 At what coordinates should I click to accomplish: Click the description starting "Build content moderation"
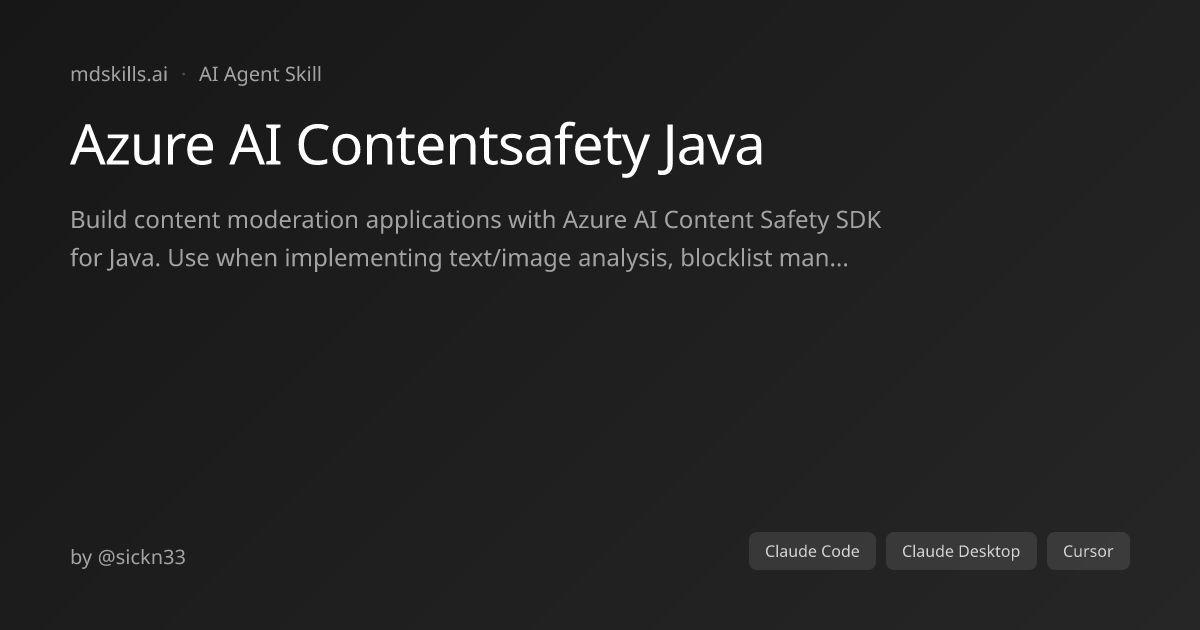click(x=476, y=239)
